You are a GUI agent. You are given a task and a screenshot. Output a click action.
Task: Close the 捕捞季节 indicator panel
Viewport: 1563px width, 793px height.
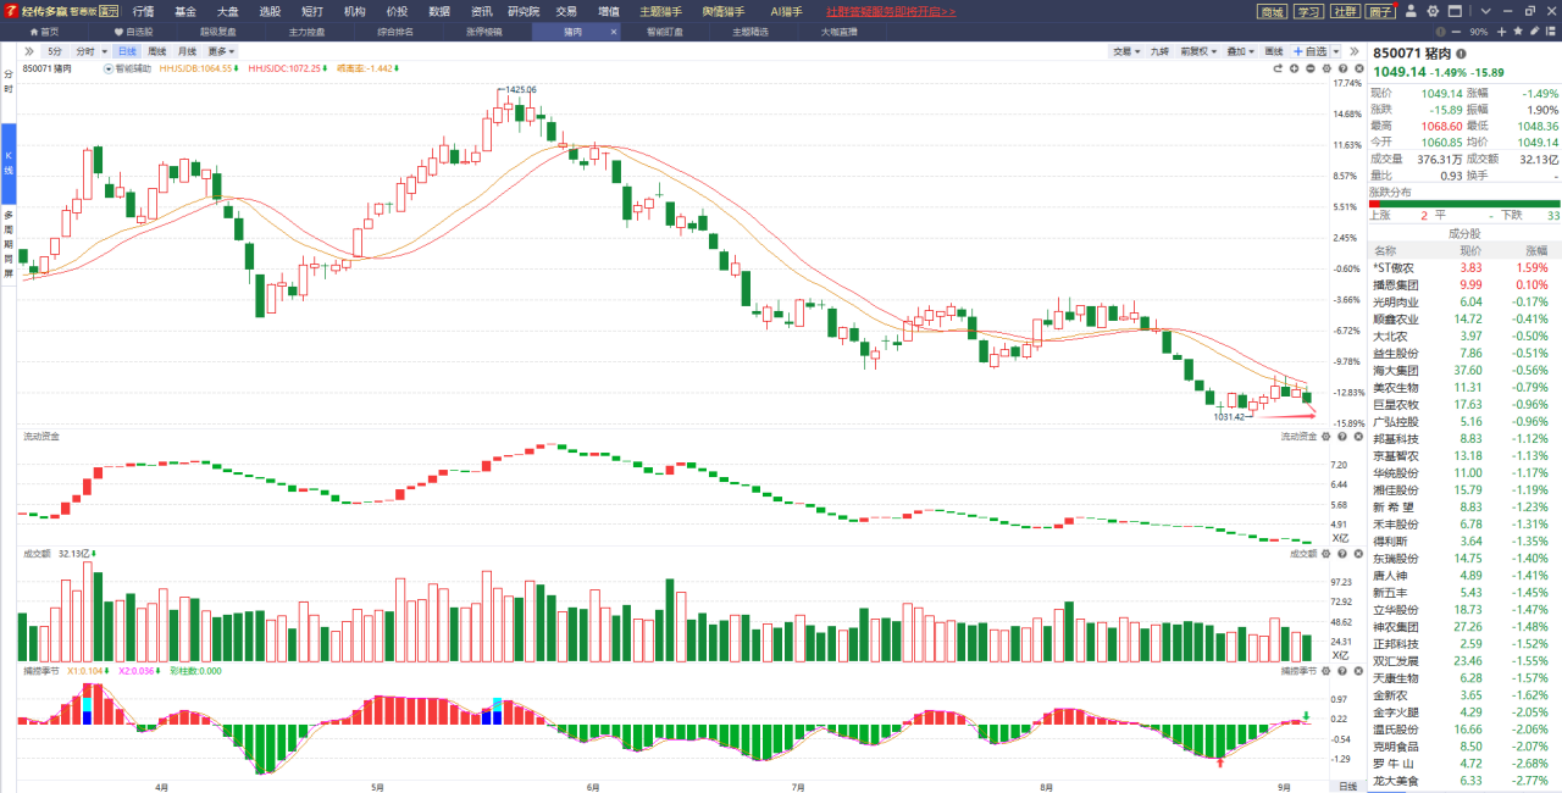click(x=1358, y=671)
